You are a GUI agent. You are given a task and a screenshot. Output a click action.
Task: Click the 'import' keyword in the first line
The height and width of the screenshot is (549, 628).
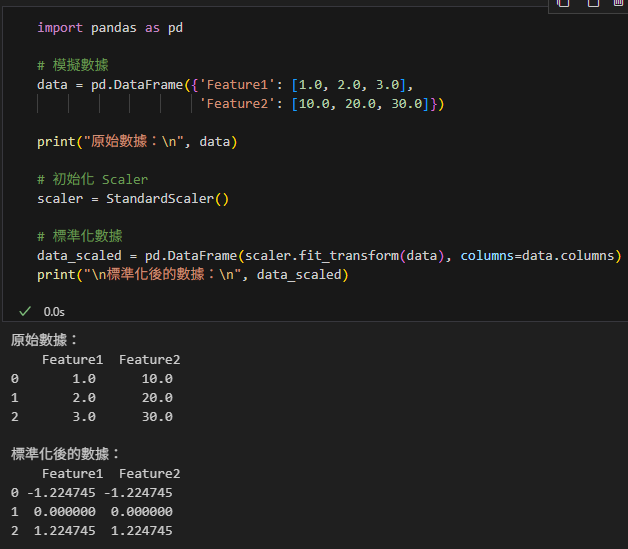pyautogui.click(x=60, y=28)
